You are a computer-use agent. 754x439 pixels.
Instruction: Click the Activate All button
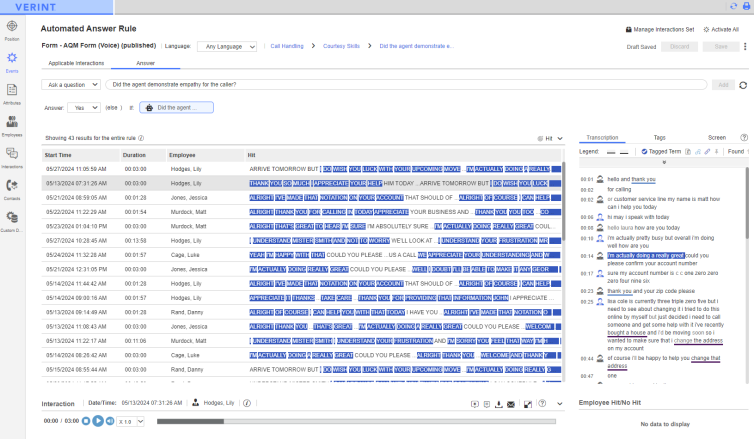tap(722, 30)
